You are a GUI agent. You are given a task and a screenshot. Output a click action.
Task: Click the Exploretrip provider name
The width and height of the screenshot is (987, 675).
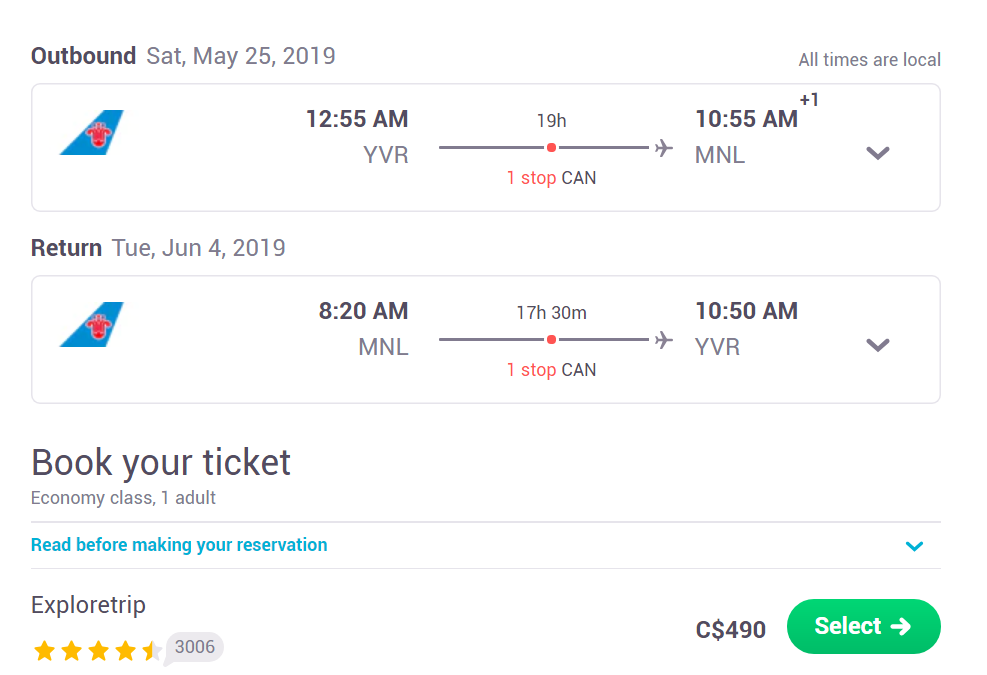(x=88, y=605)
